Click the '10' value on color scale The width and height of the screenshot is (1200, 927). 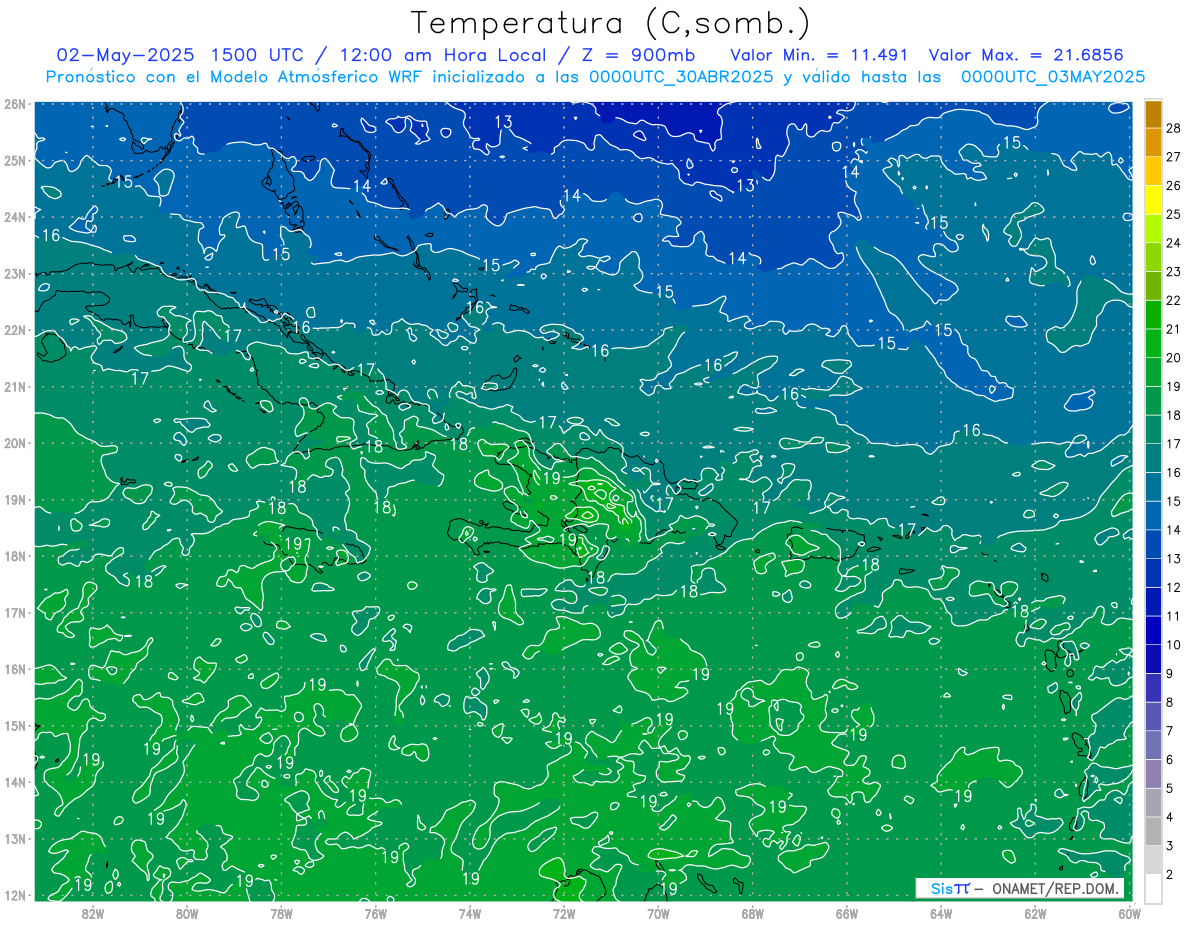point(1173,645)
